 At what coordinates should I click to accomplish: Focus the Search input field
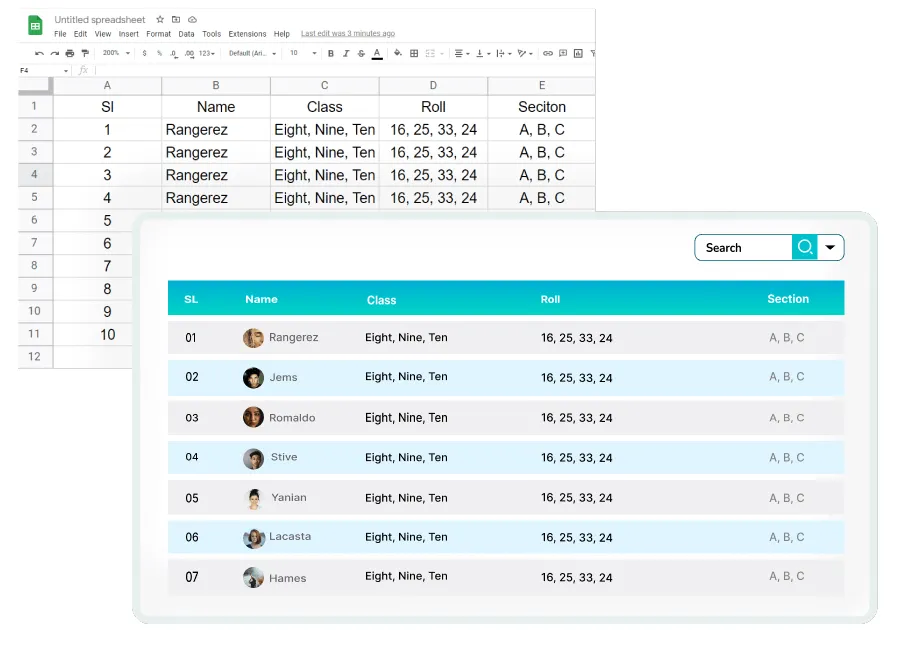click(743, 247)
